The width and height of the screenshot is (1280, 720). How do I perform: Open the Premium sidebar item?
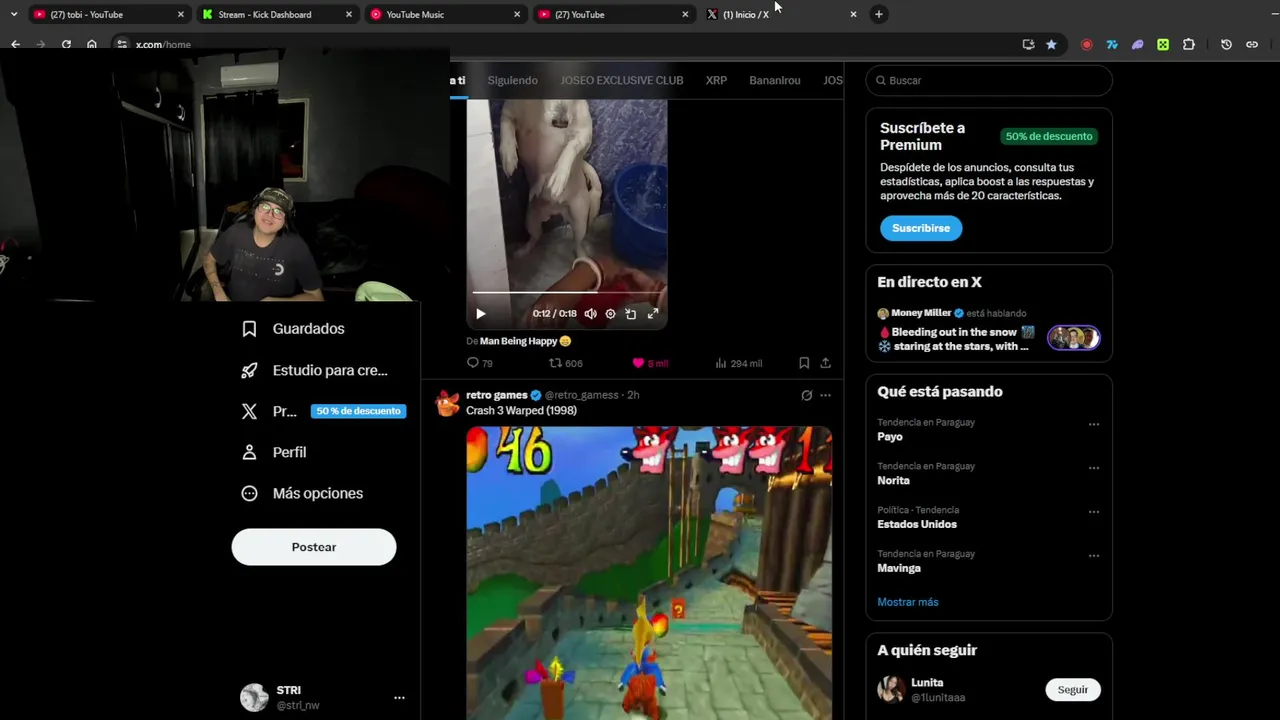(322, 411)
